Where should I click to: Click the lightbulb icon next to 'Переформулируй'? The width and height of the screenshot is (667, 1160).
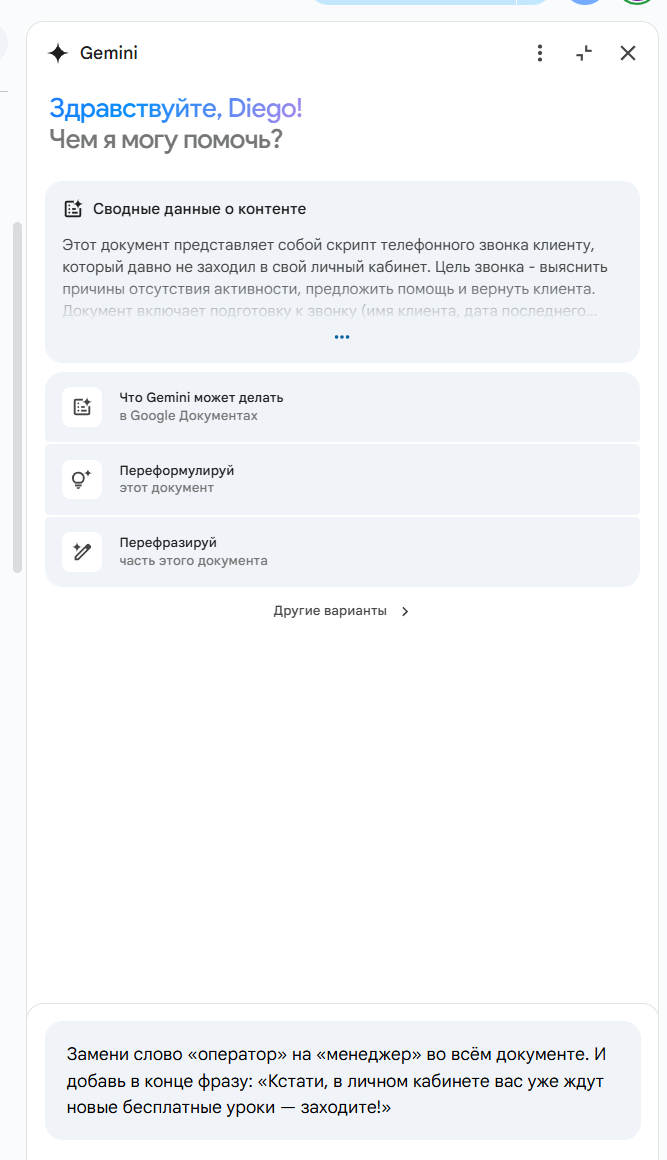click(82, 479)
